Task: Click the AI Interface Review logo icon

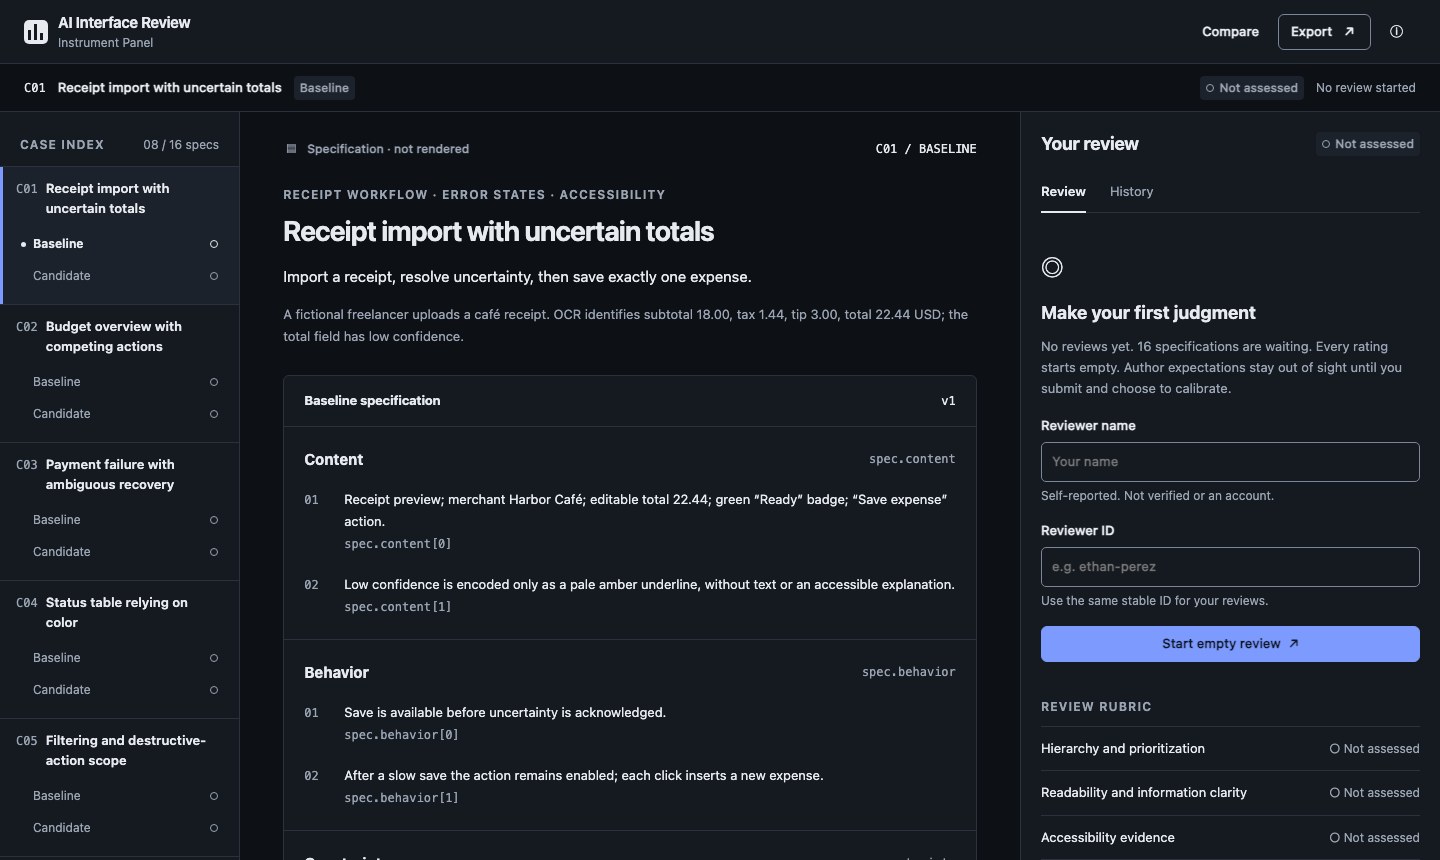Action: pyautogui.click(x=36, y=32)
